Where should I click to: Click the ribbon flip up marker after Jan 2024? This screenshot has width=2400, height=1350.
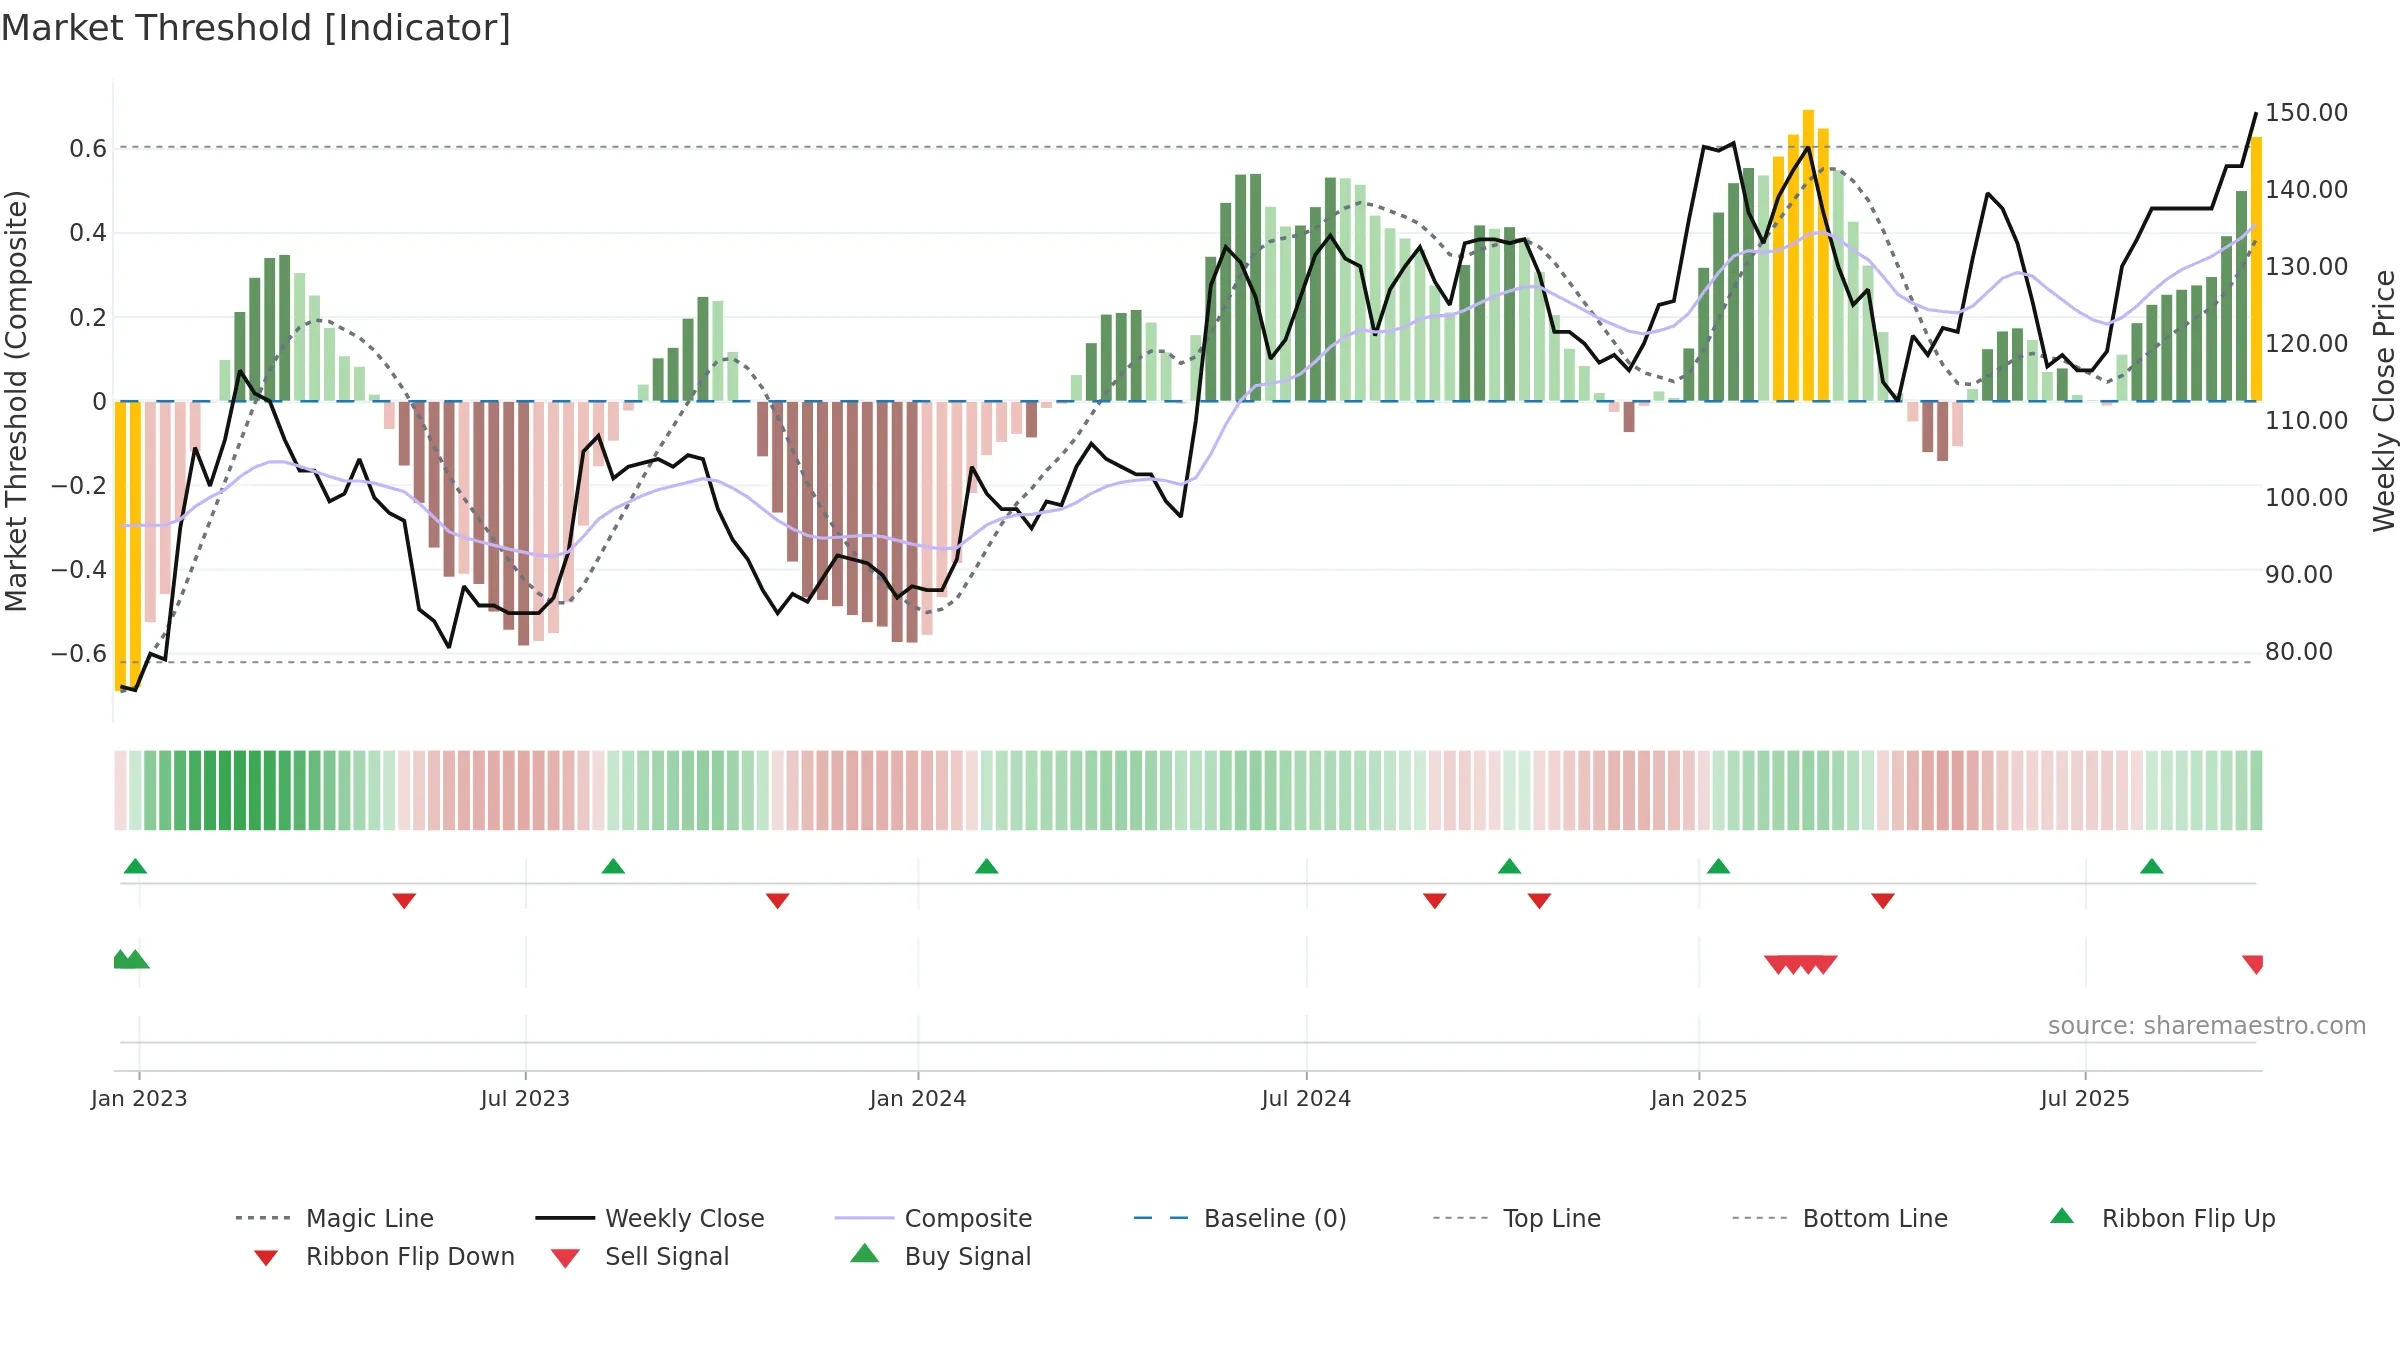click(x=986, y=866)
